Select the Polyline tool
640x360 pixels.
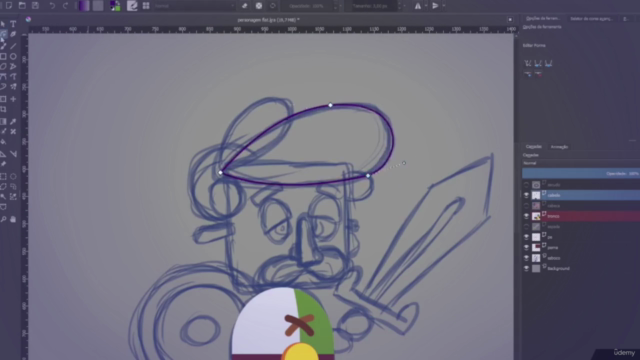pyautogui.click(x=13, y=66)
